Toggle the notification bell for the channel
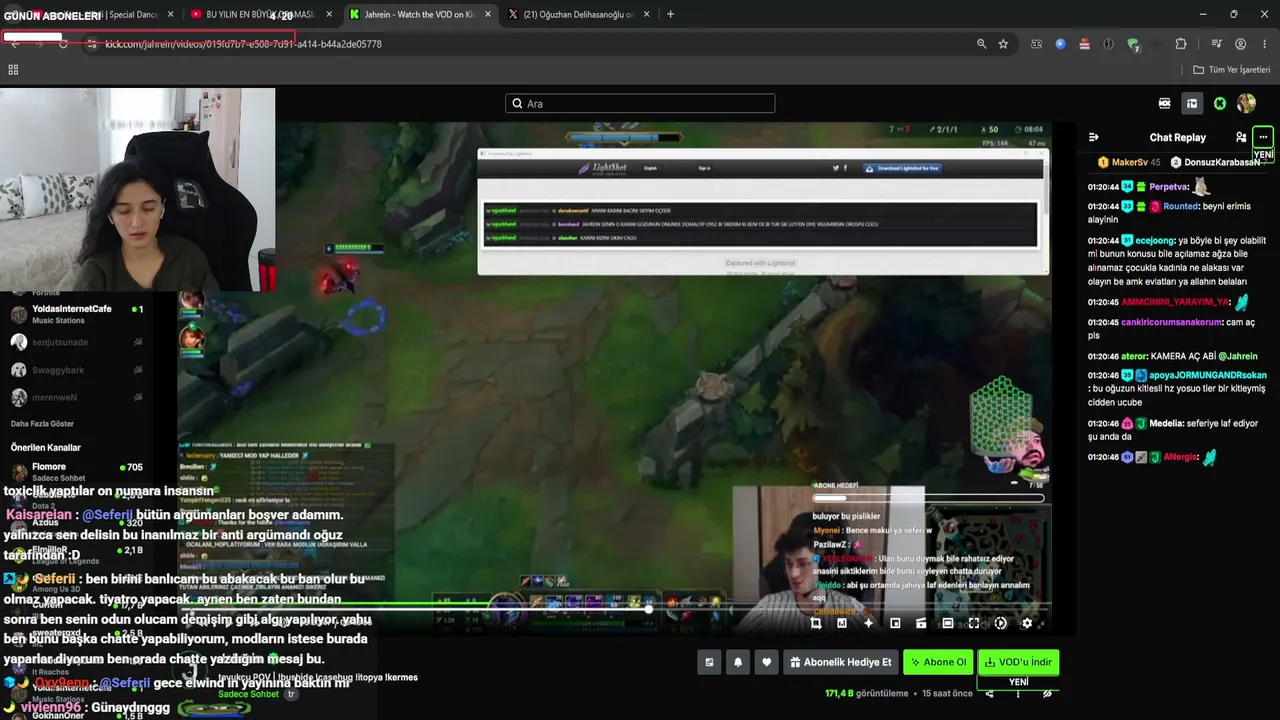1280x720 pixels. [738, 662]
